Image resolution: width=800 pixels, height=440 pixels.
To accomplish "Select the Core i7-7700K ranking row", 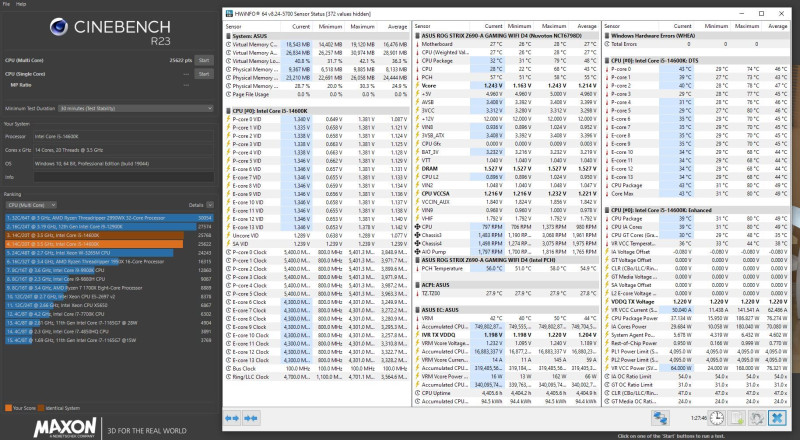I will tap(109, 314).
